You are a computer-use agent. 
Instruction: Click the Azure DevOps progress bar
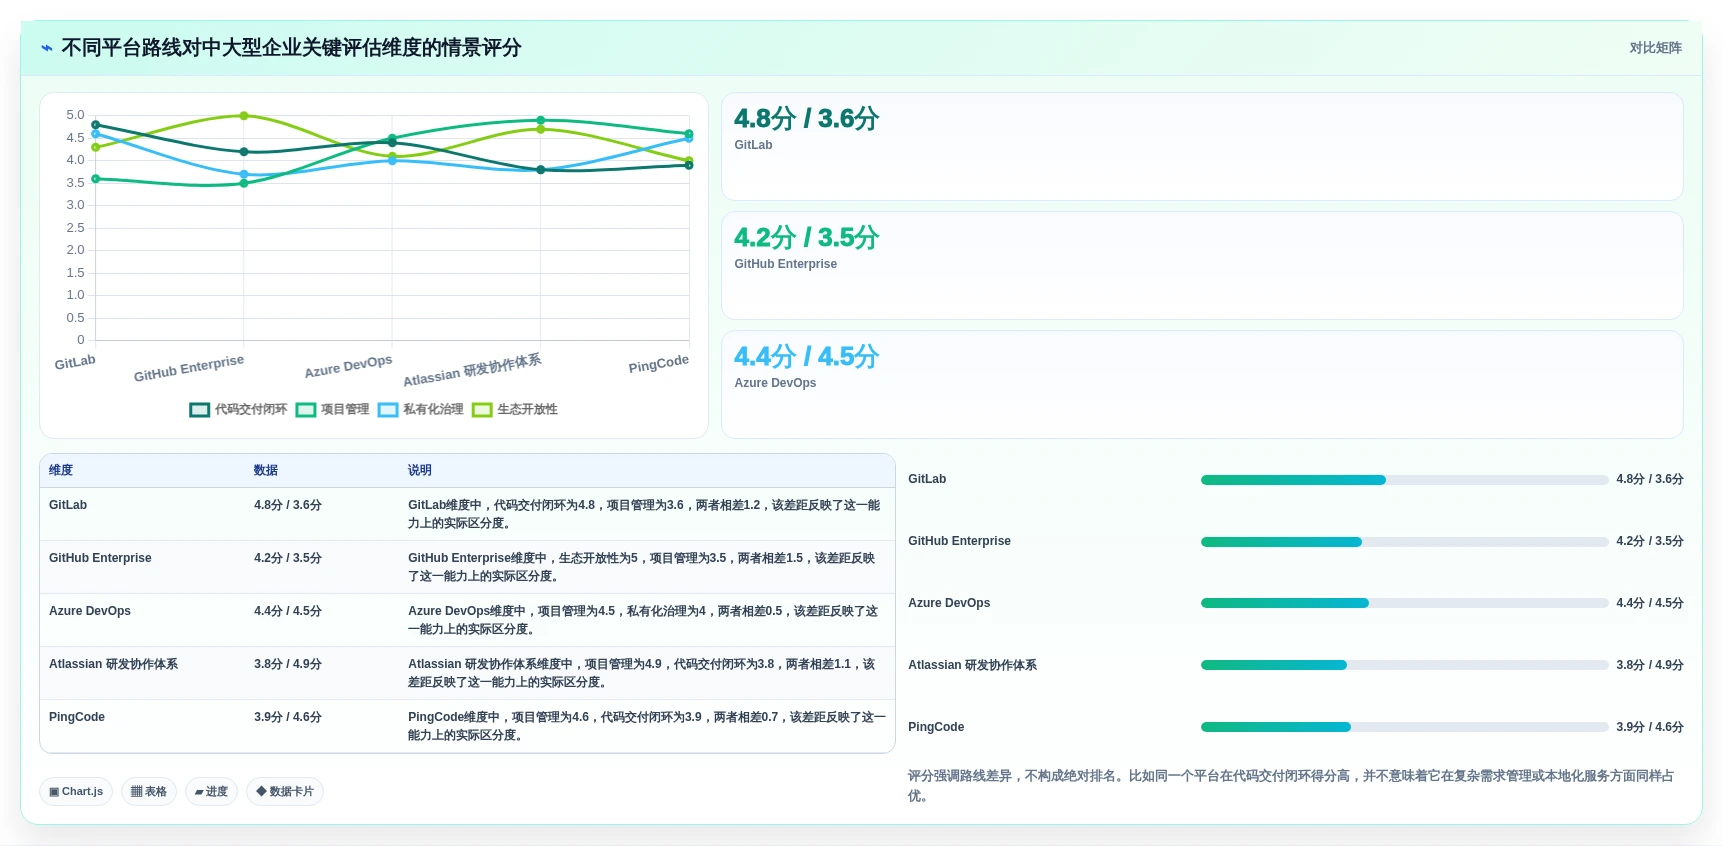click(1404, 604)
